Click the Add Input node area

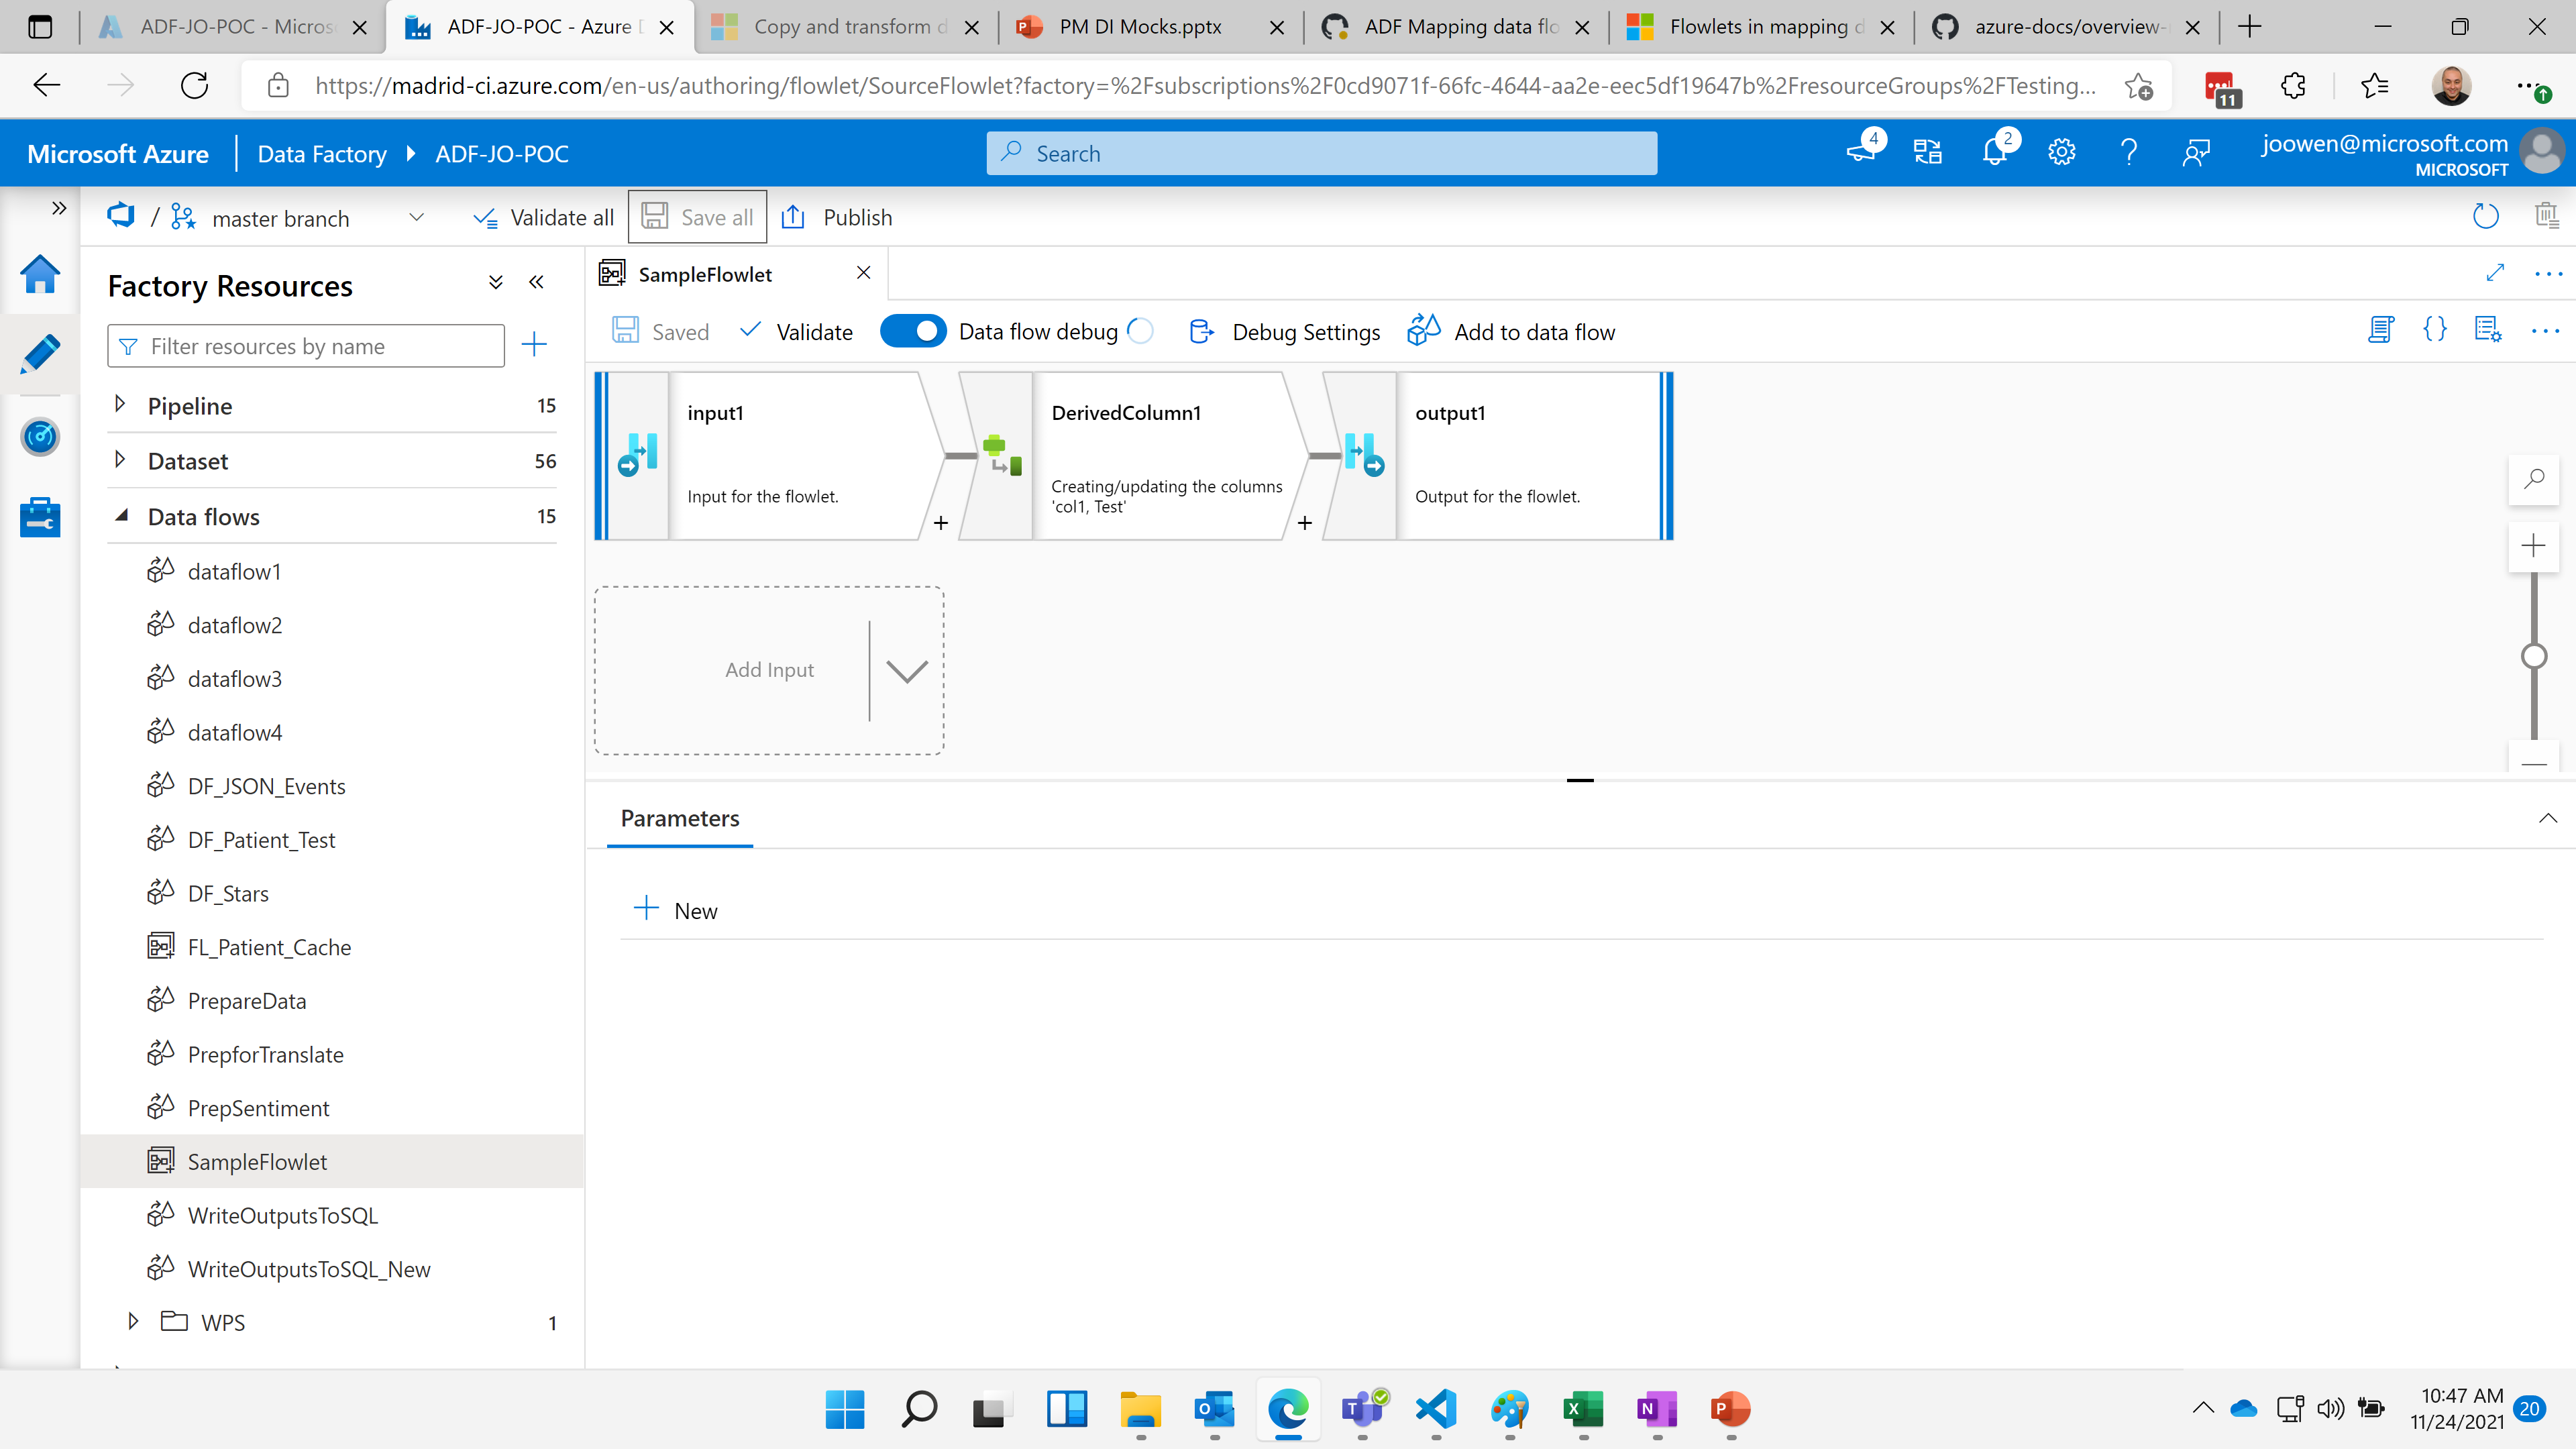pos(769,669)
